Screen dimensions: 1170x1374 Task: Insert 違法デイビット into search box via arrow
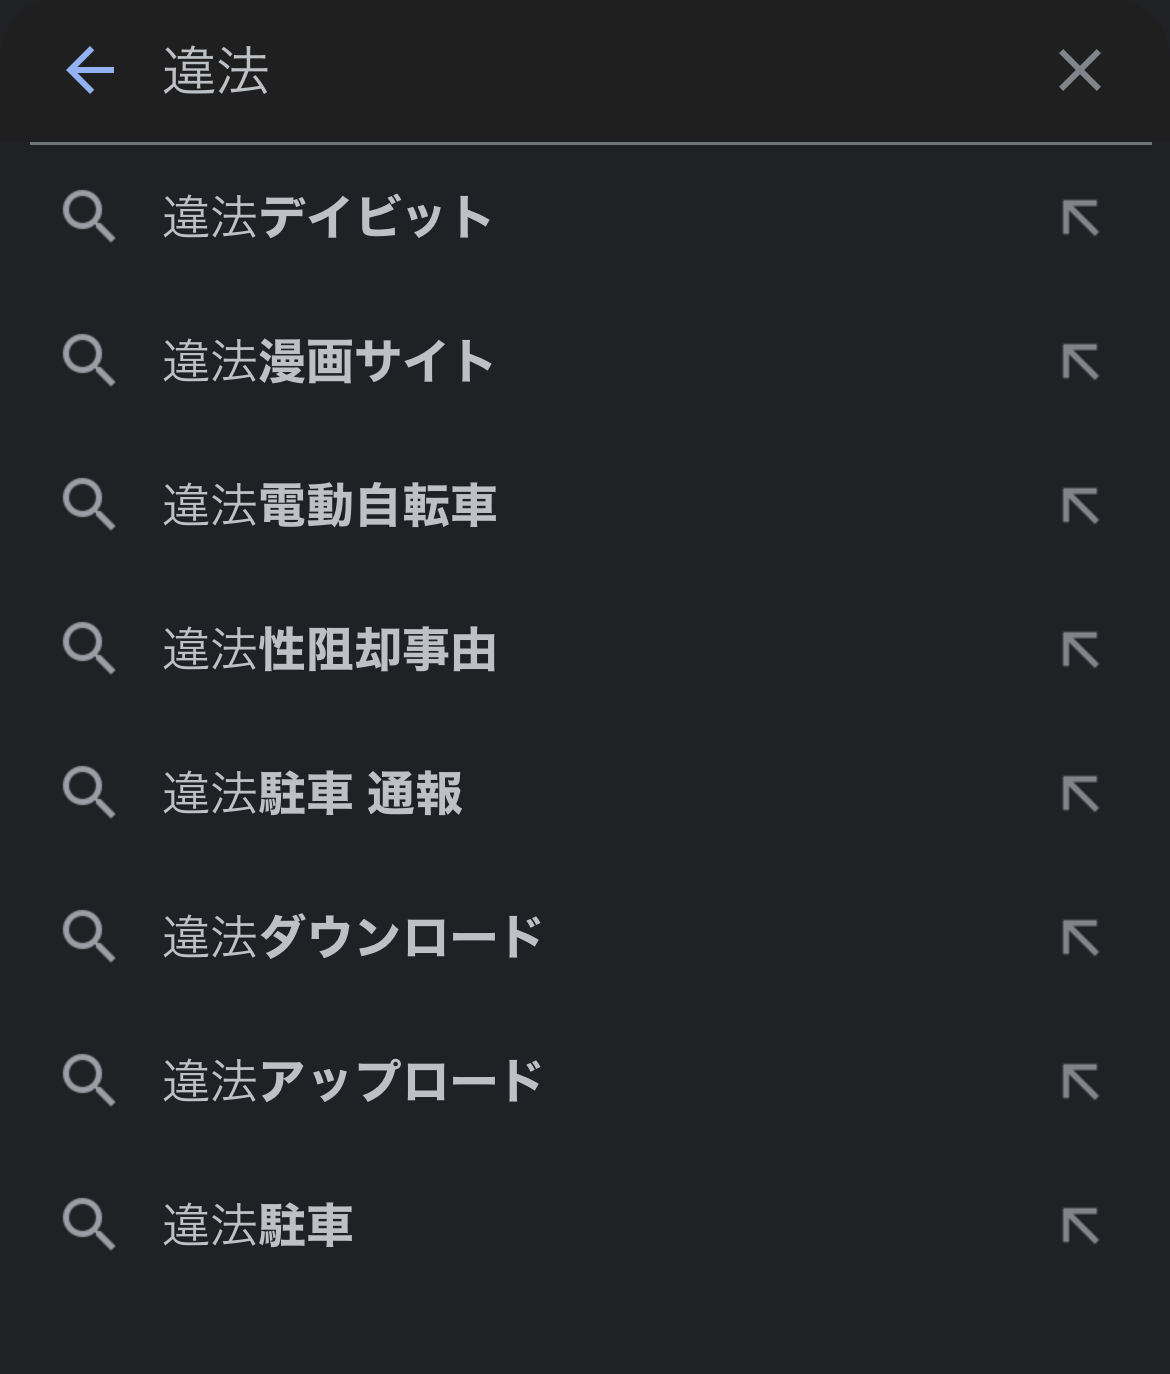(1080, 218)
